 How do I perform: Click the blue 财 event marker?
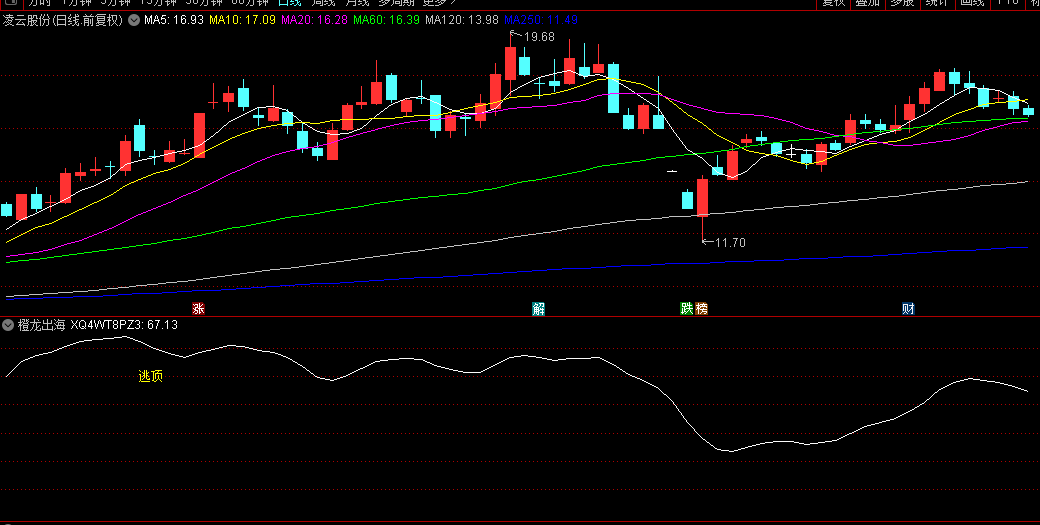(x=908, y=308)
